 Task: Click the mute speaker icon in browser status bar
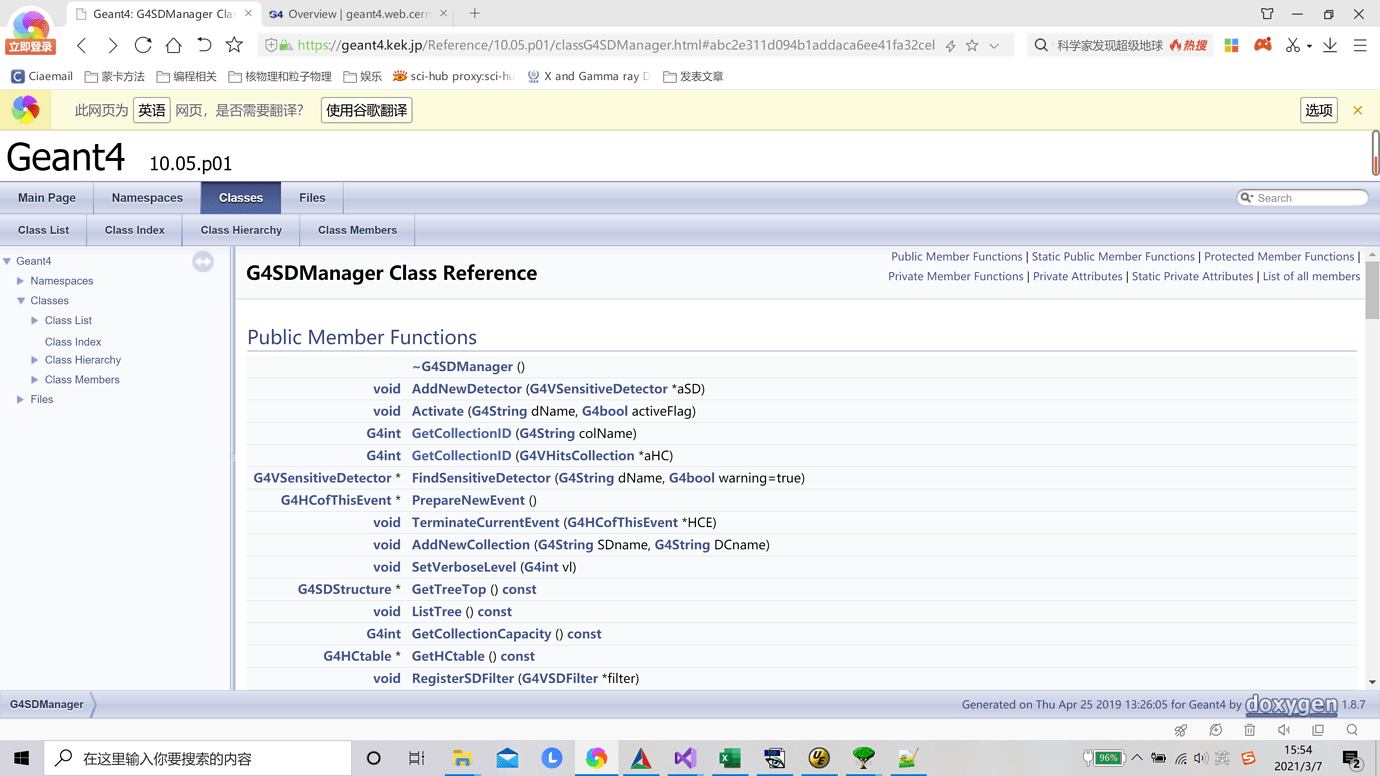coord(1284,730)
